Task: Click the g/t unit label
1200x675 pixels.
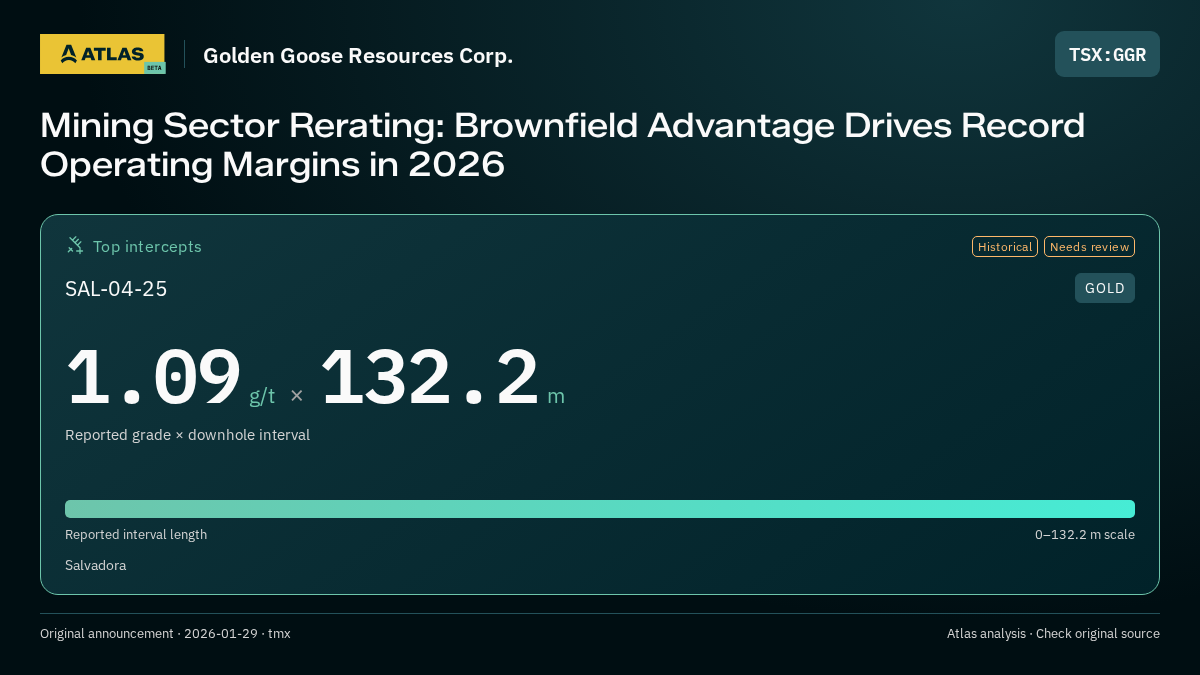Action: tap(262, 396)
